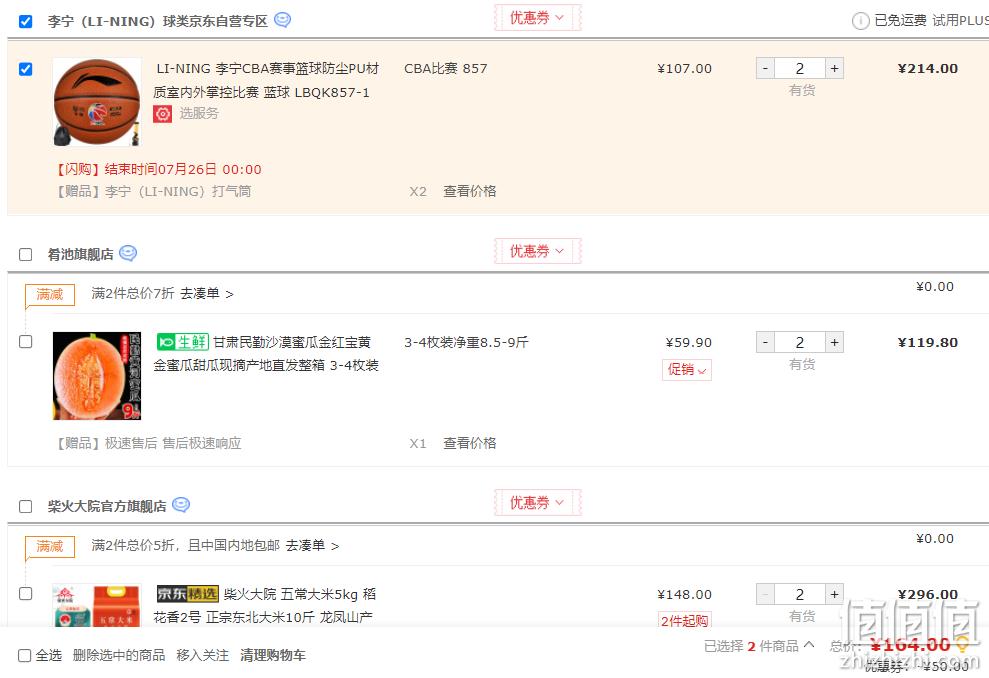Open the rice product thumbnail

(97, 605)
